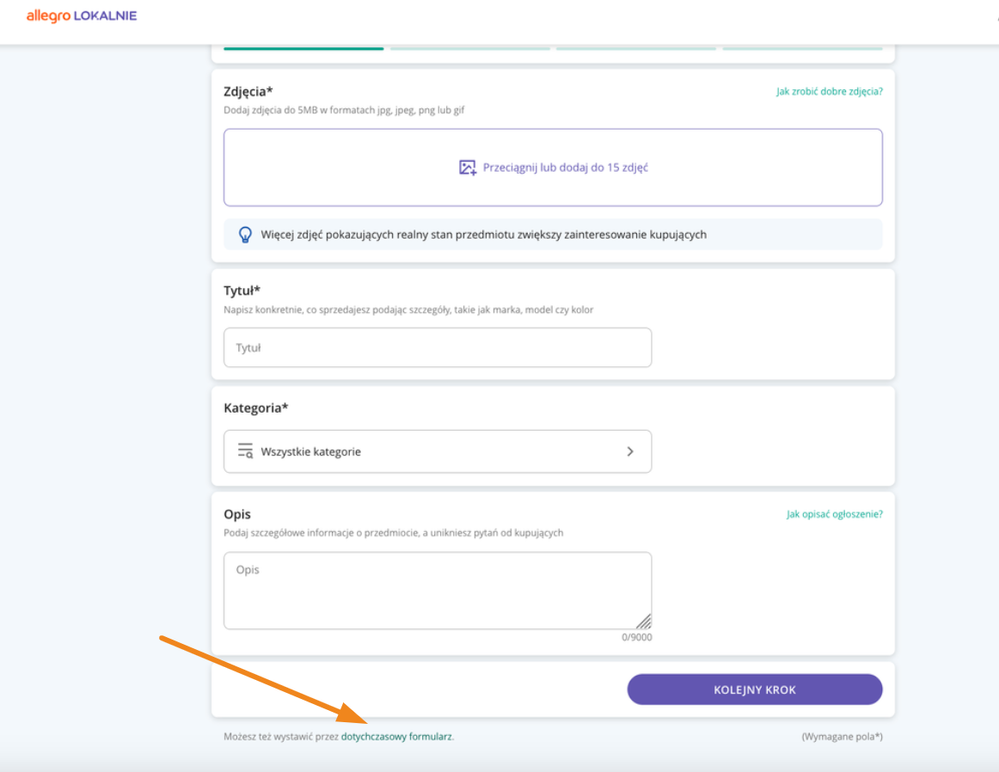The width and height of the screenshot is (999, 772).
Task: Select the fourth progress step bar
Action: 802,48
